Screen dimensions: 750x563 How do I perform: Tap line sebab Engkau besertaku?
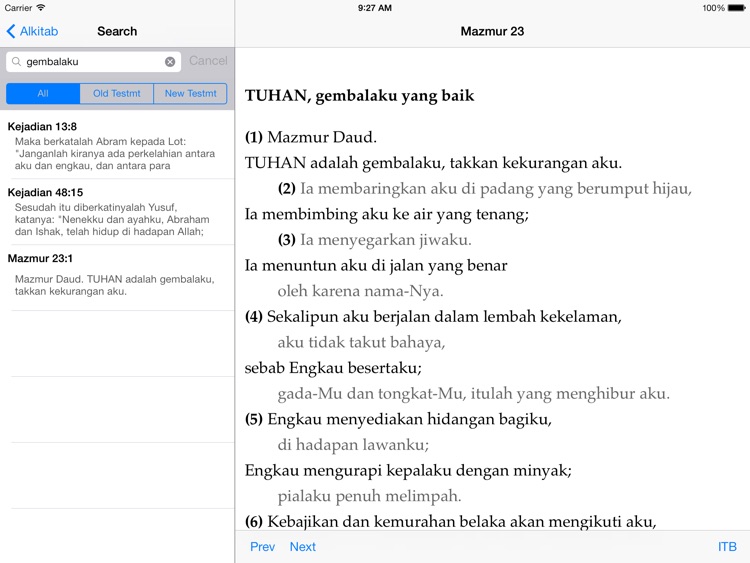[333, 368]
